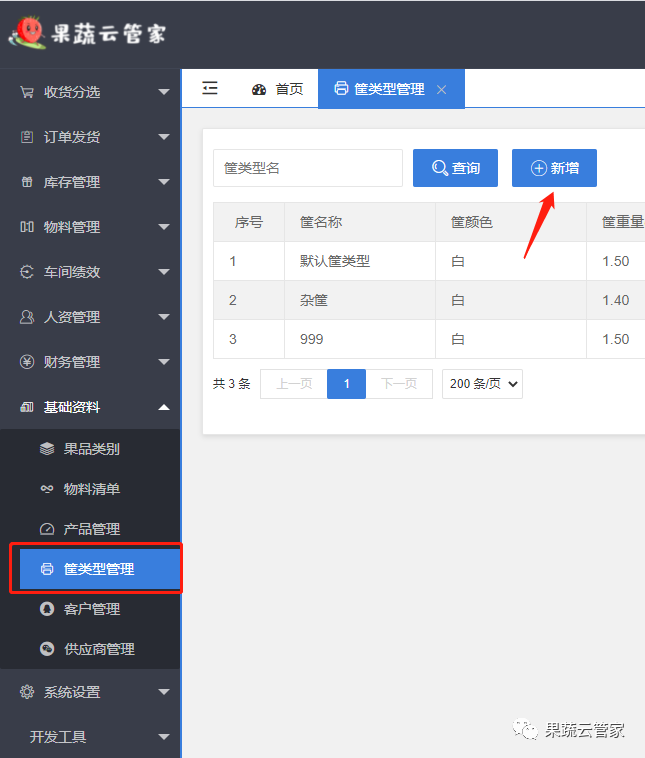Click the sidebar collapse hamburger icon
The image size is (645, 758).
210,89
